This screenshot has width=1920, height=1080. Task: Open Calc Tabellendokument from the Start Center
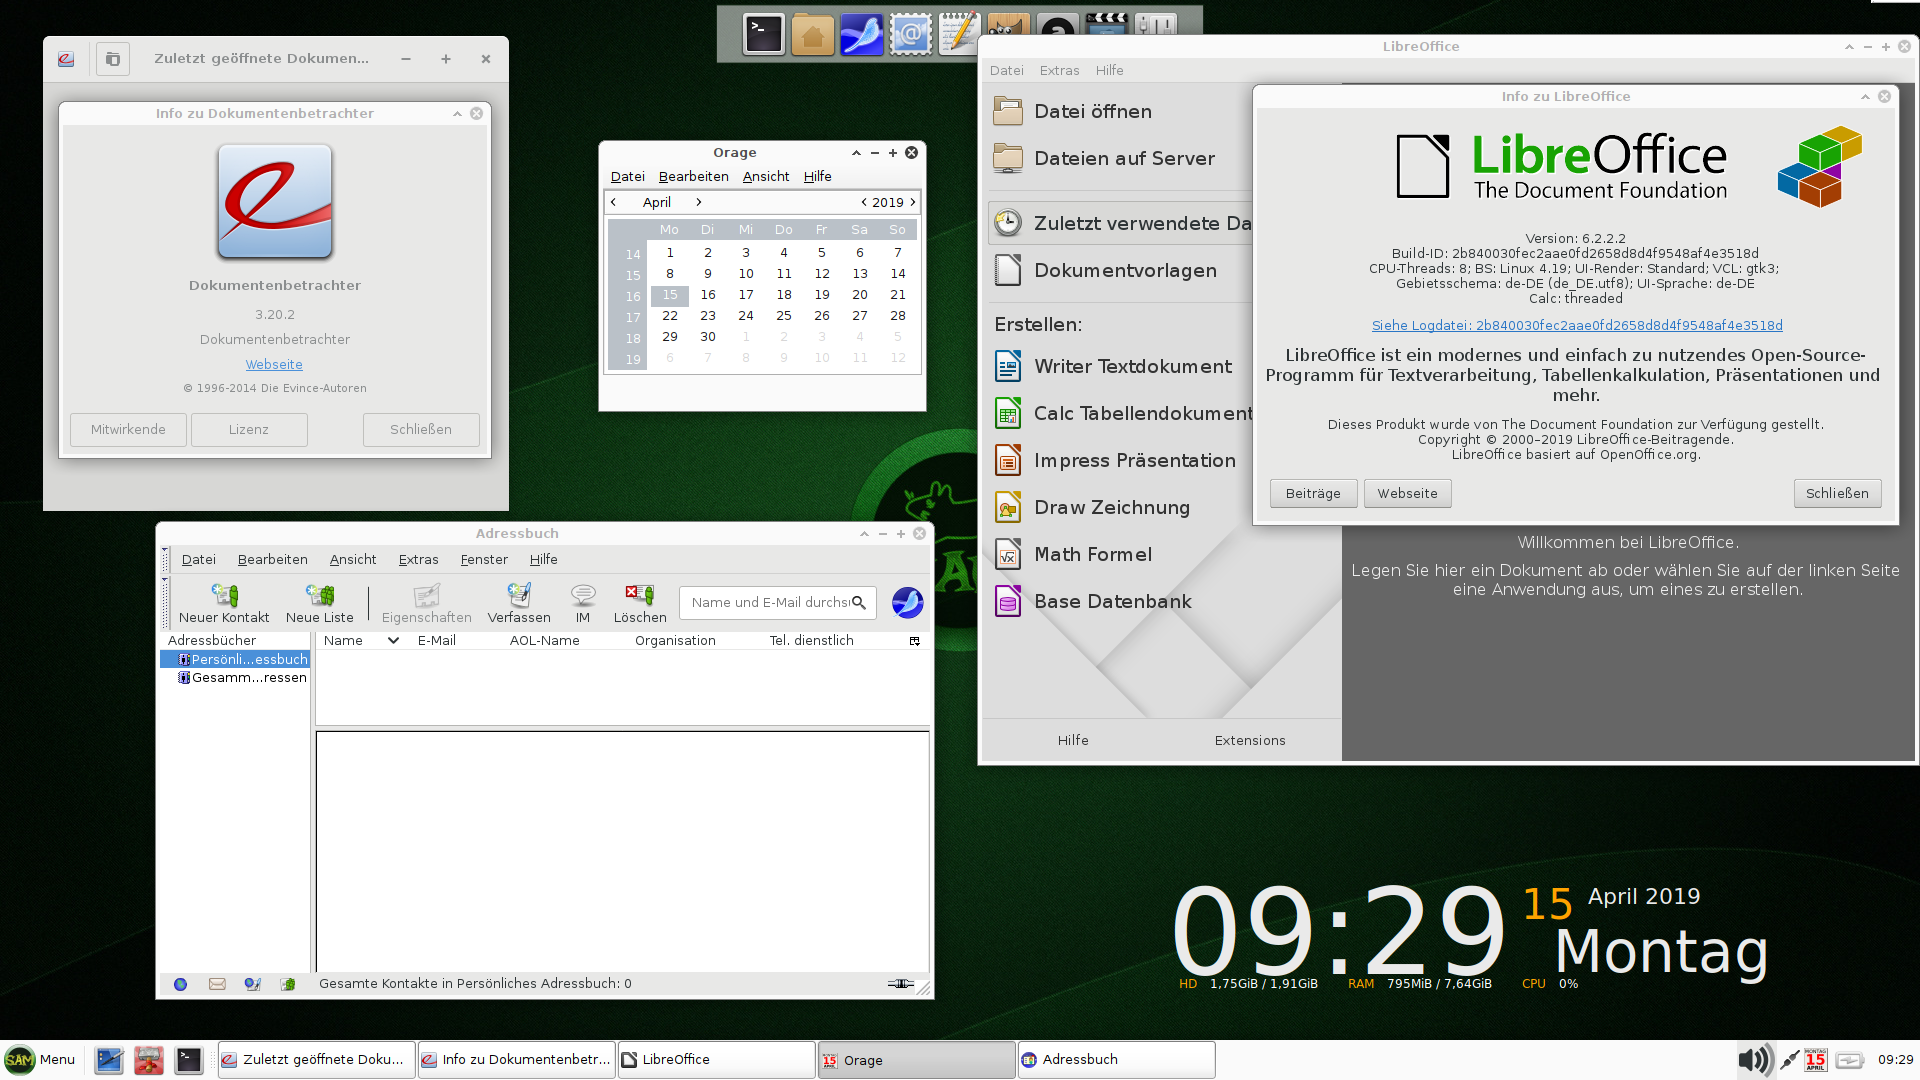1142,414
